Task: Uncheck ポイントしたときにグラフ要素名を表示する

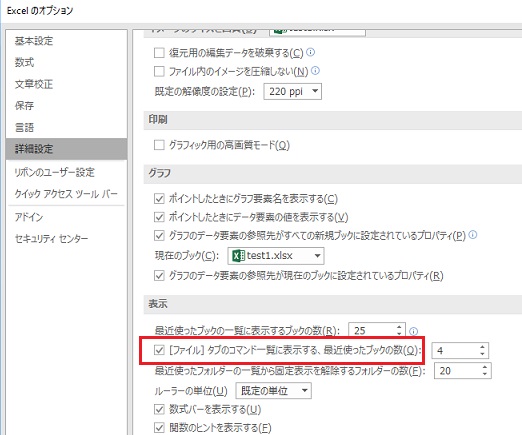Action: pos(159,199)
